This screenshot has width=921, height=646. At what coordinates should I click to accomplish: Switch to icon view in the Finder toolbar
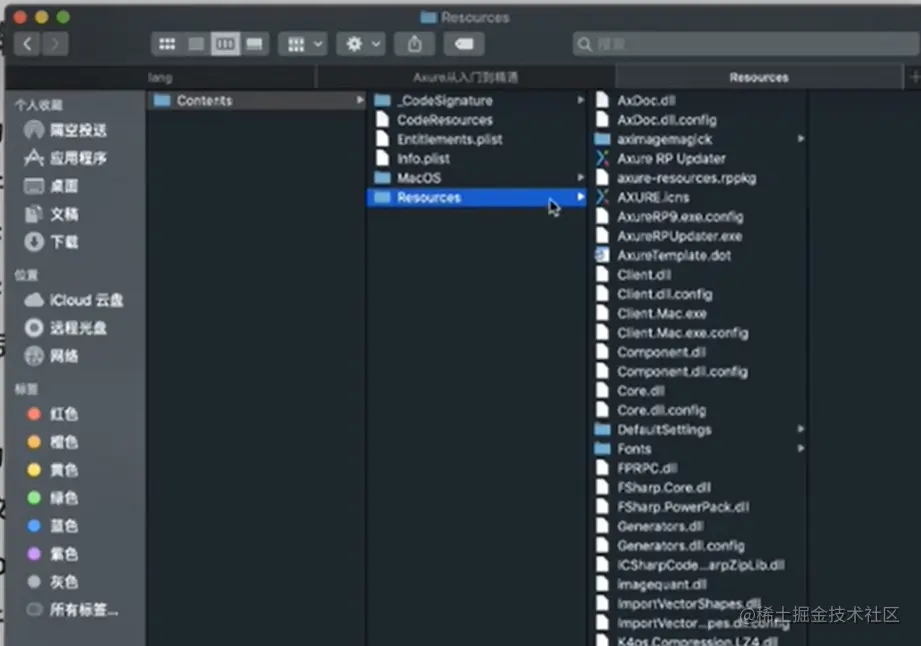click(x=167, y=44)
